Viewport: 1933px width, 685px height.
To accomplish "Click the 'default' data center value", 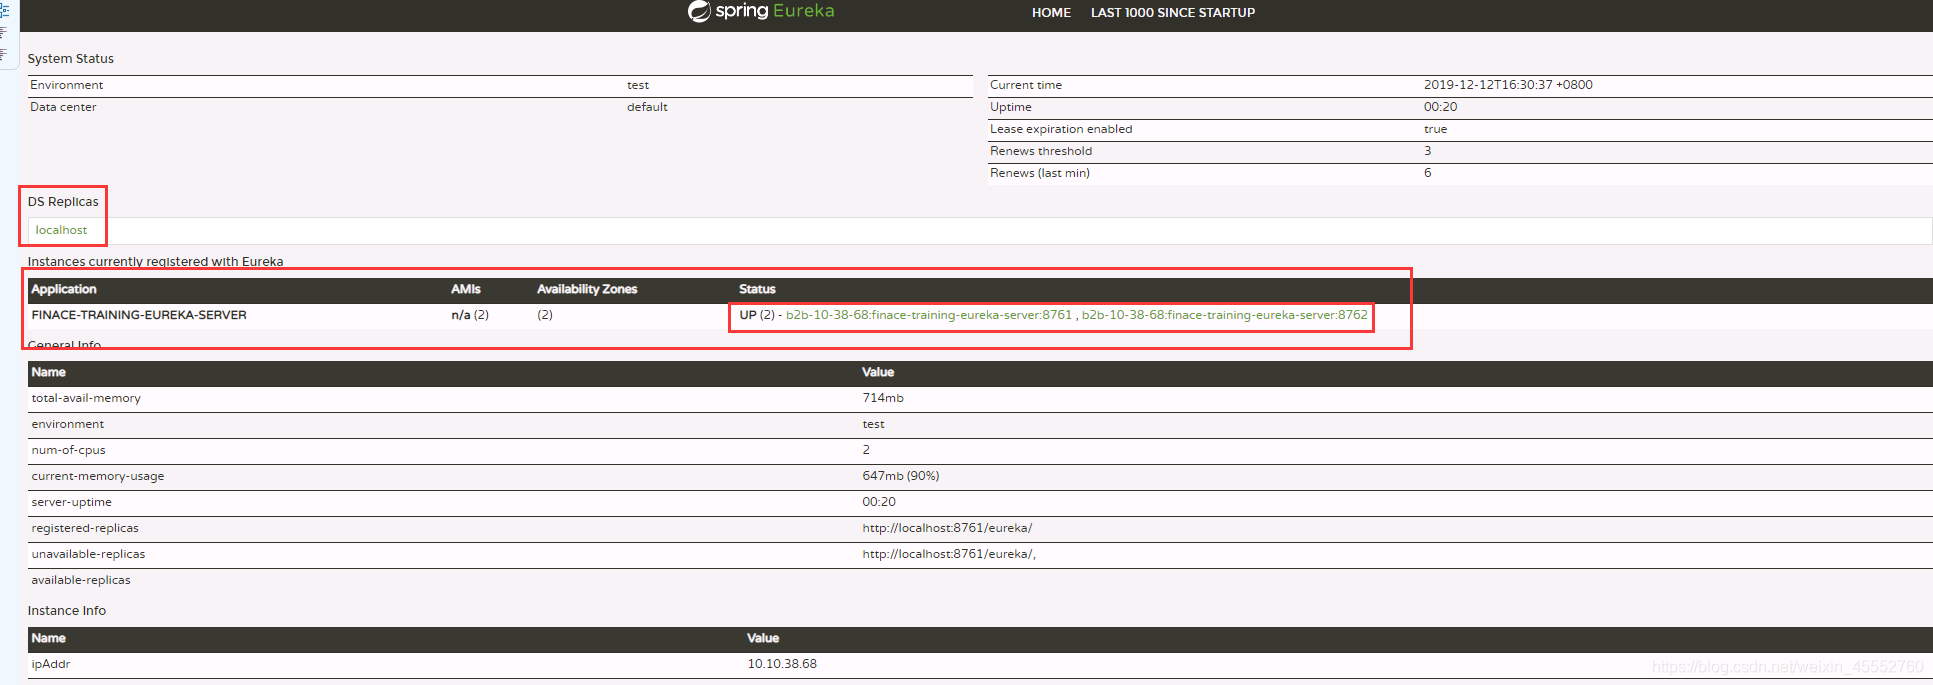I will [647, 107].
